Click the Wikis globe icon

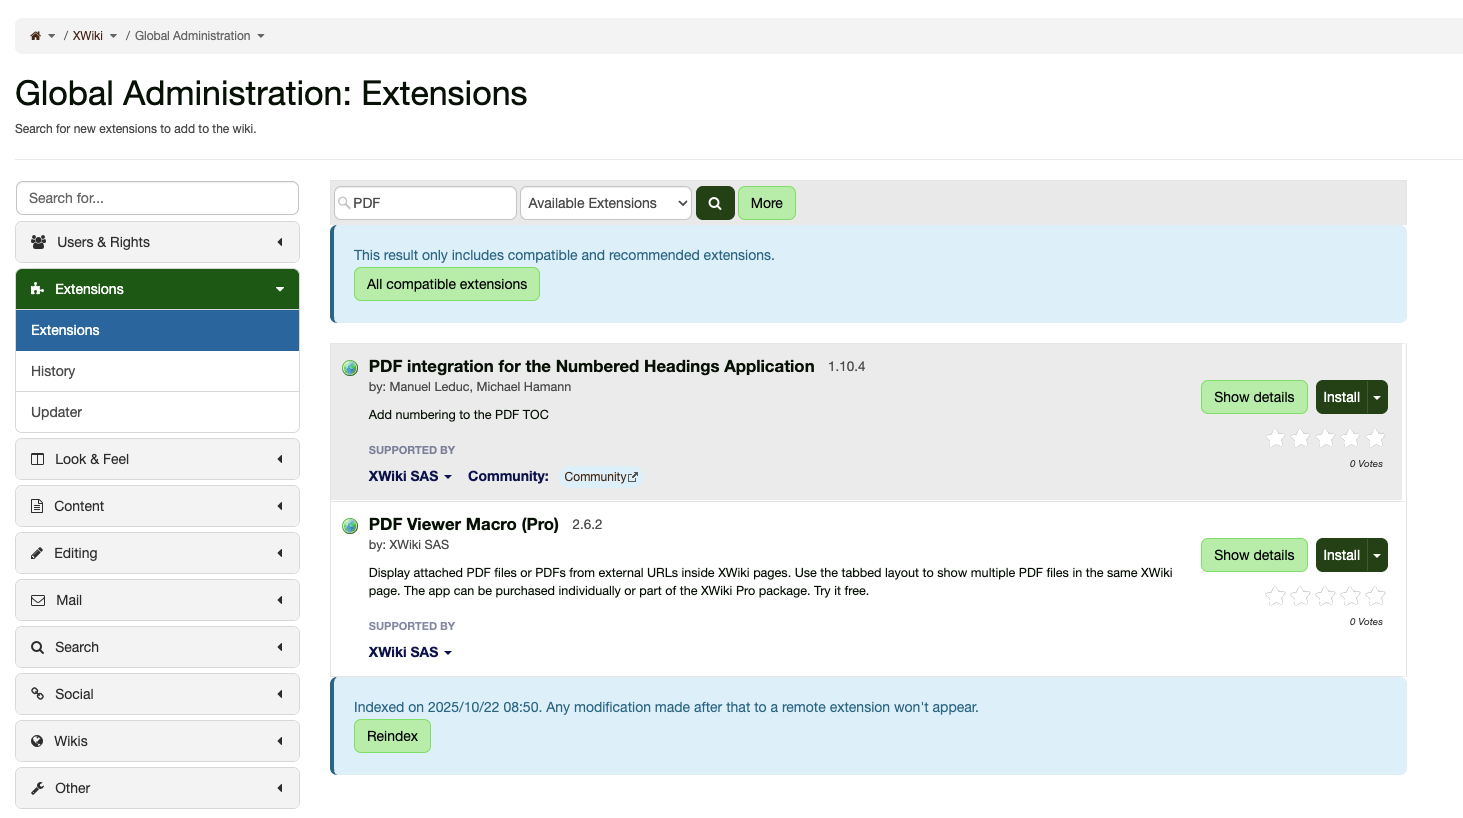[x=38, y=741]
